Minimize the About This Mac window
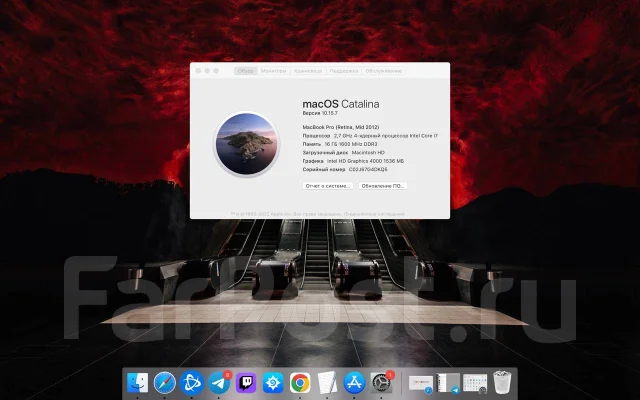 click(x=207, y=71)
